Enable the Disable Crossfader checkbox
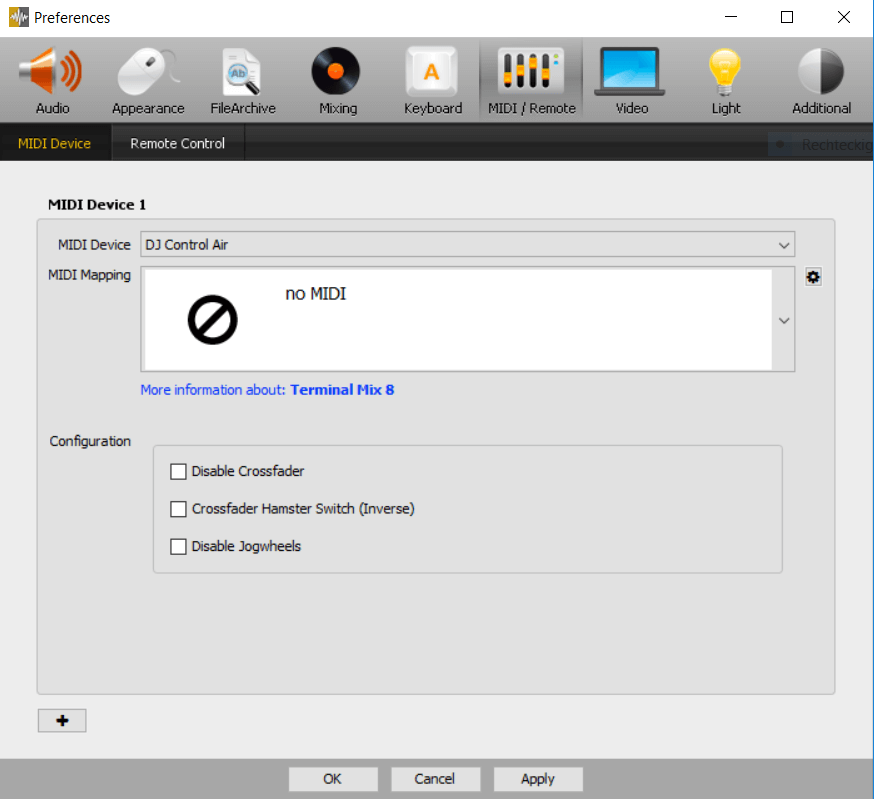The height and width of the screenshot is (799, 874). coord(179,471)
